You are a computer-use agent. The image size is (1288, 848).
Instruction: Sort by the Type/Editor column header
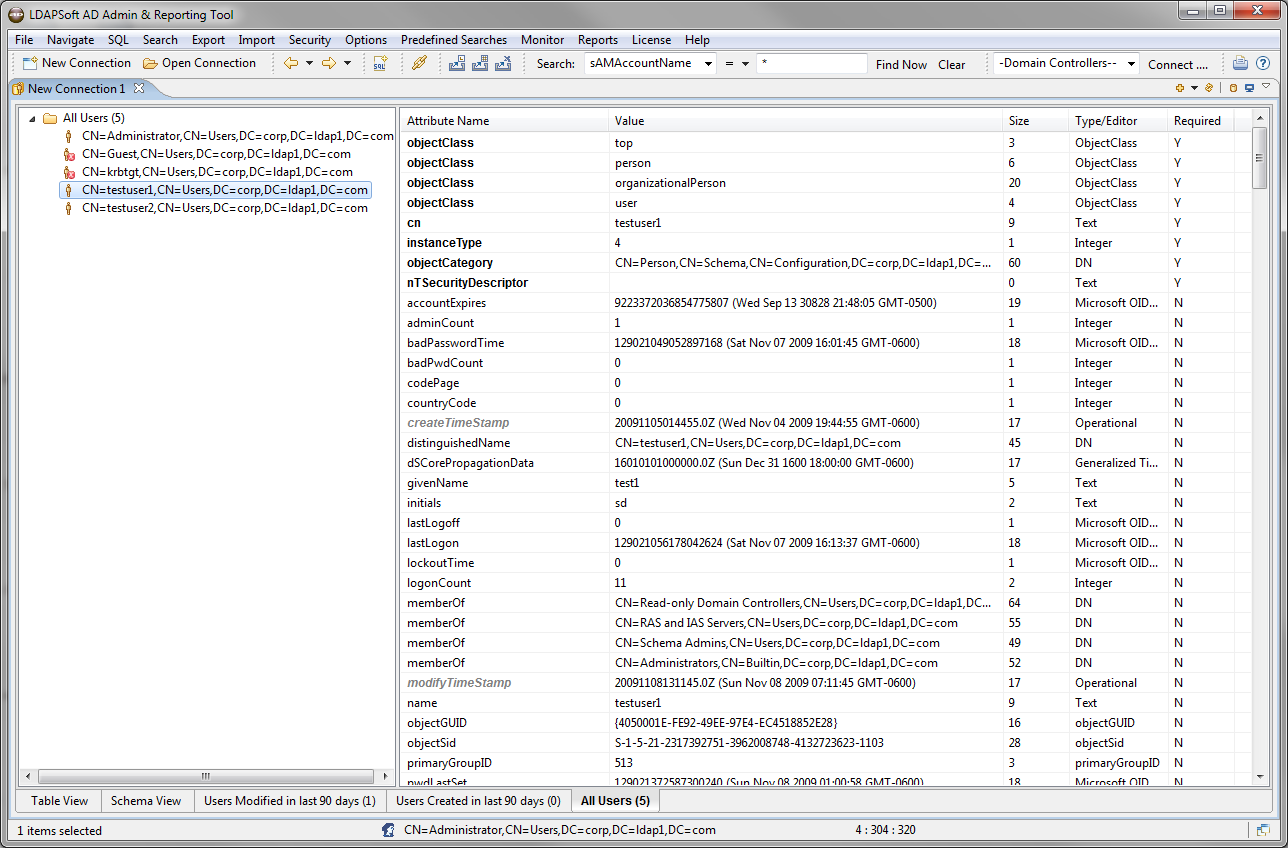click(1118, 121)
